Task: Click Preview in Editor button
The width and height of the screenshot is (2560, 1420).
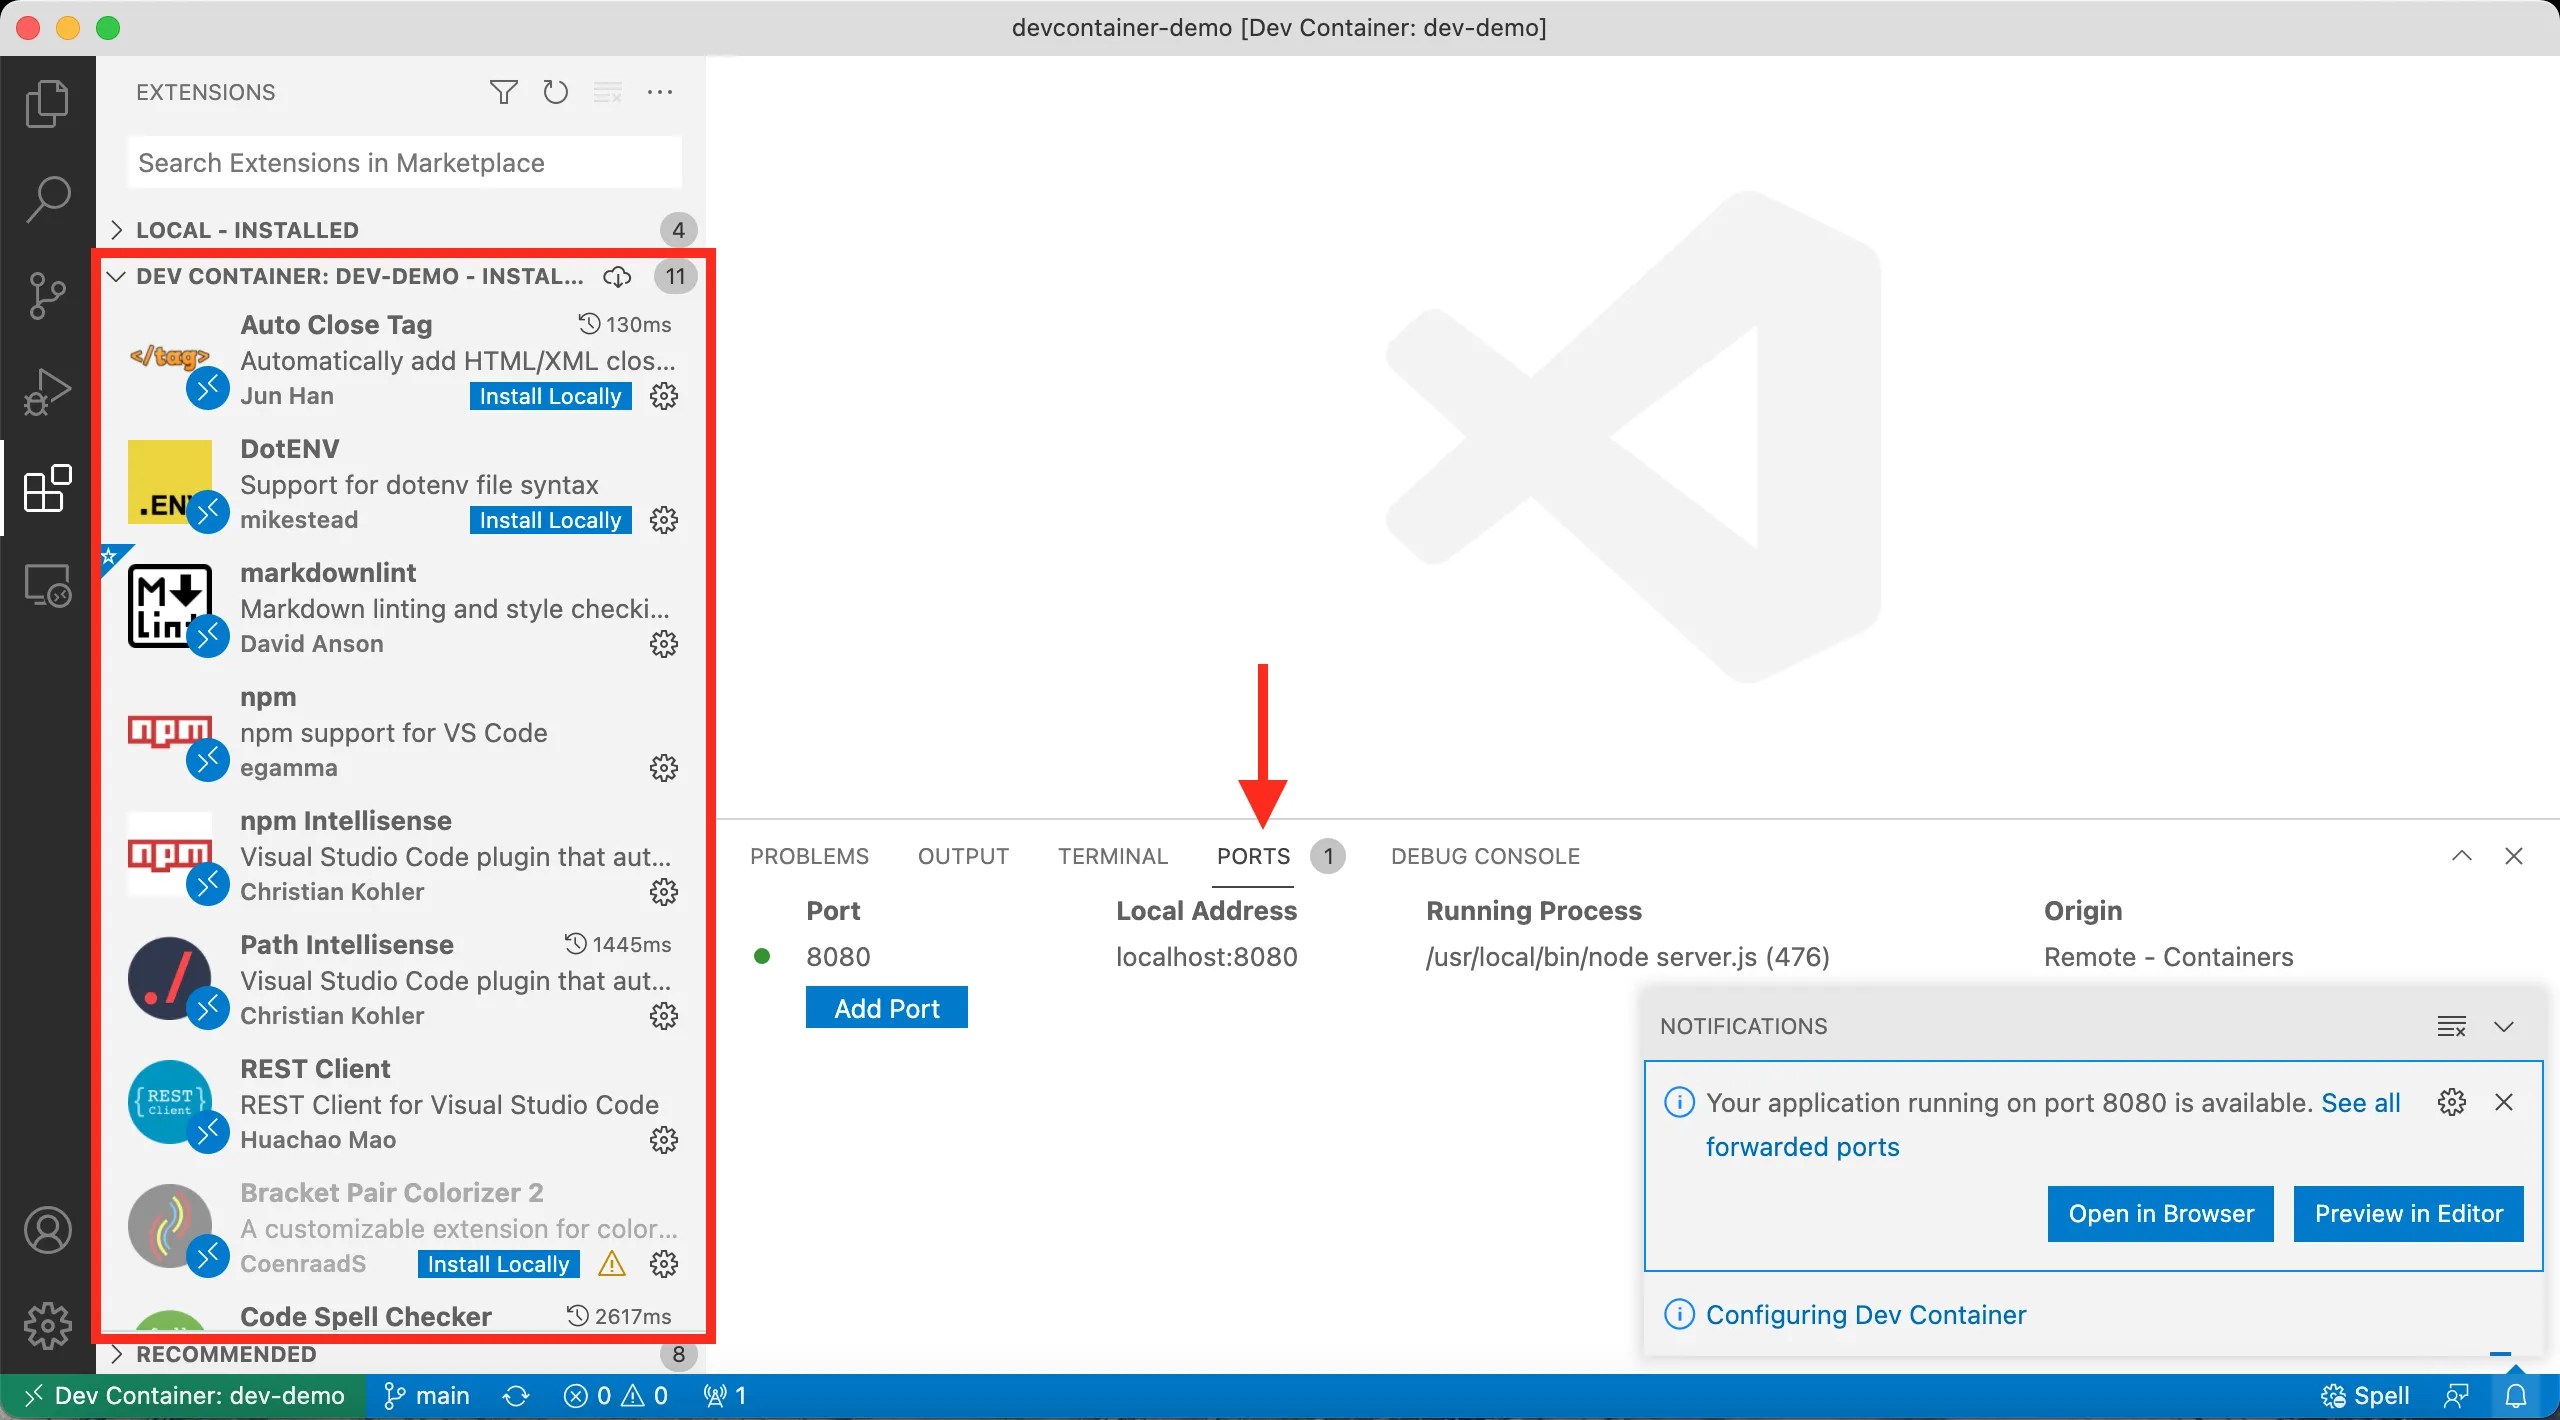Action: click(x=2409, y=1214)
